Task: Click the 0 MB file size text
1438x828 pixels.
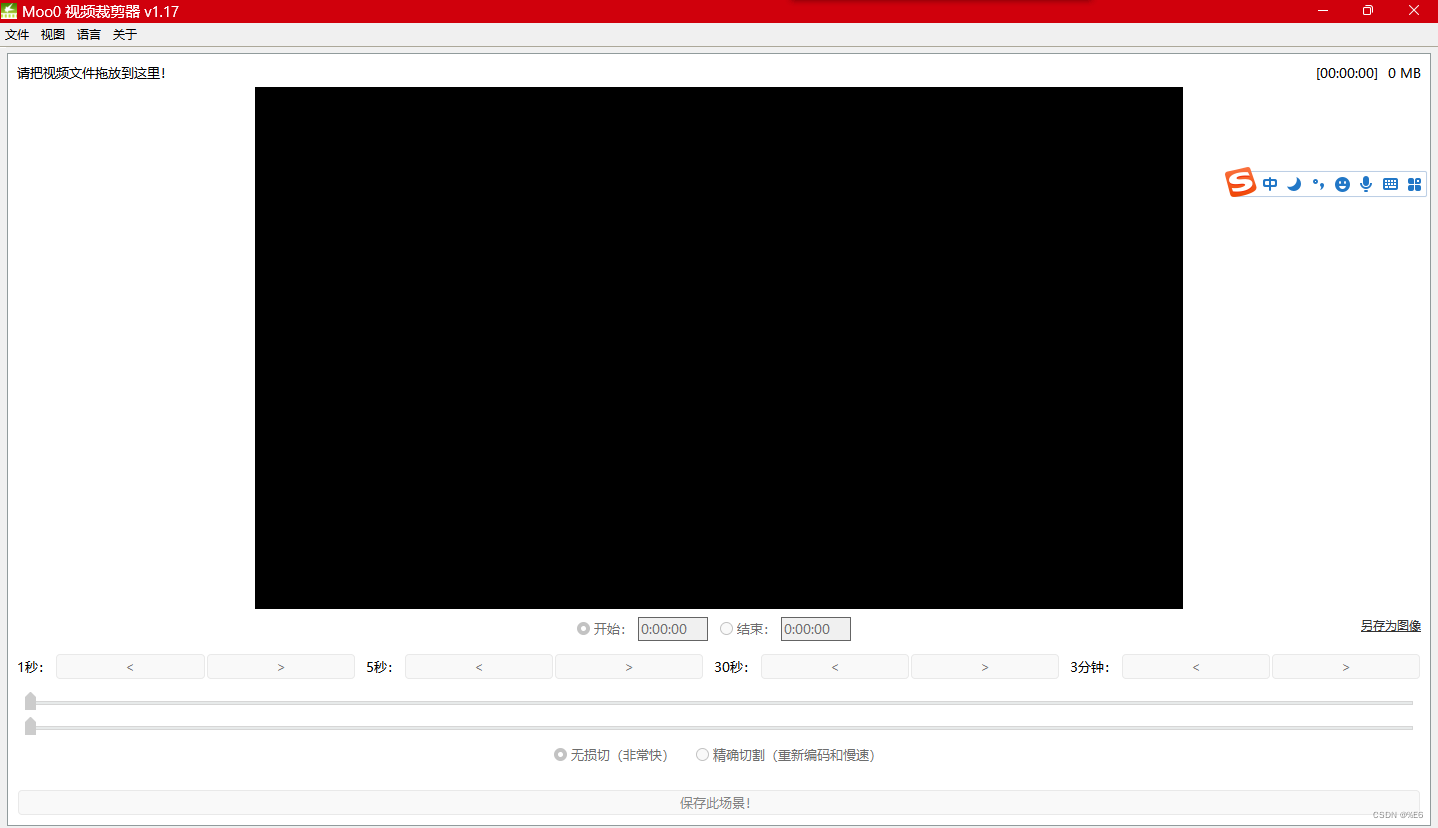Action: (x=1404, y=73)
